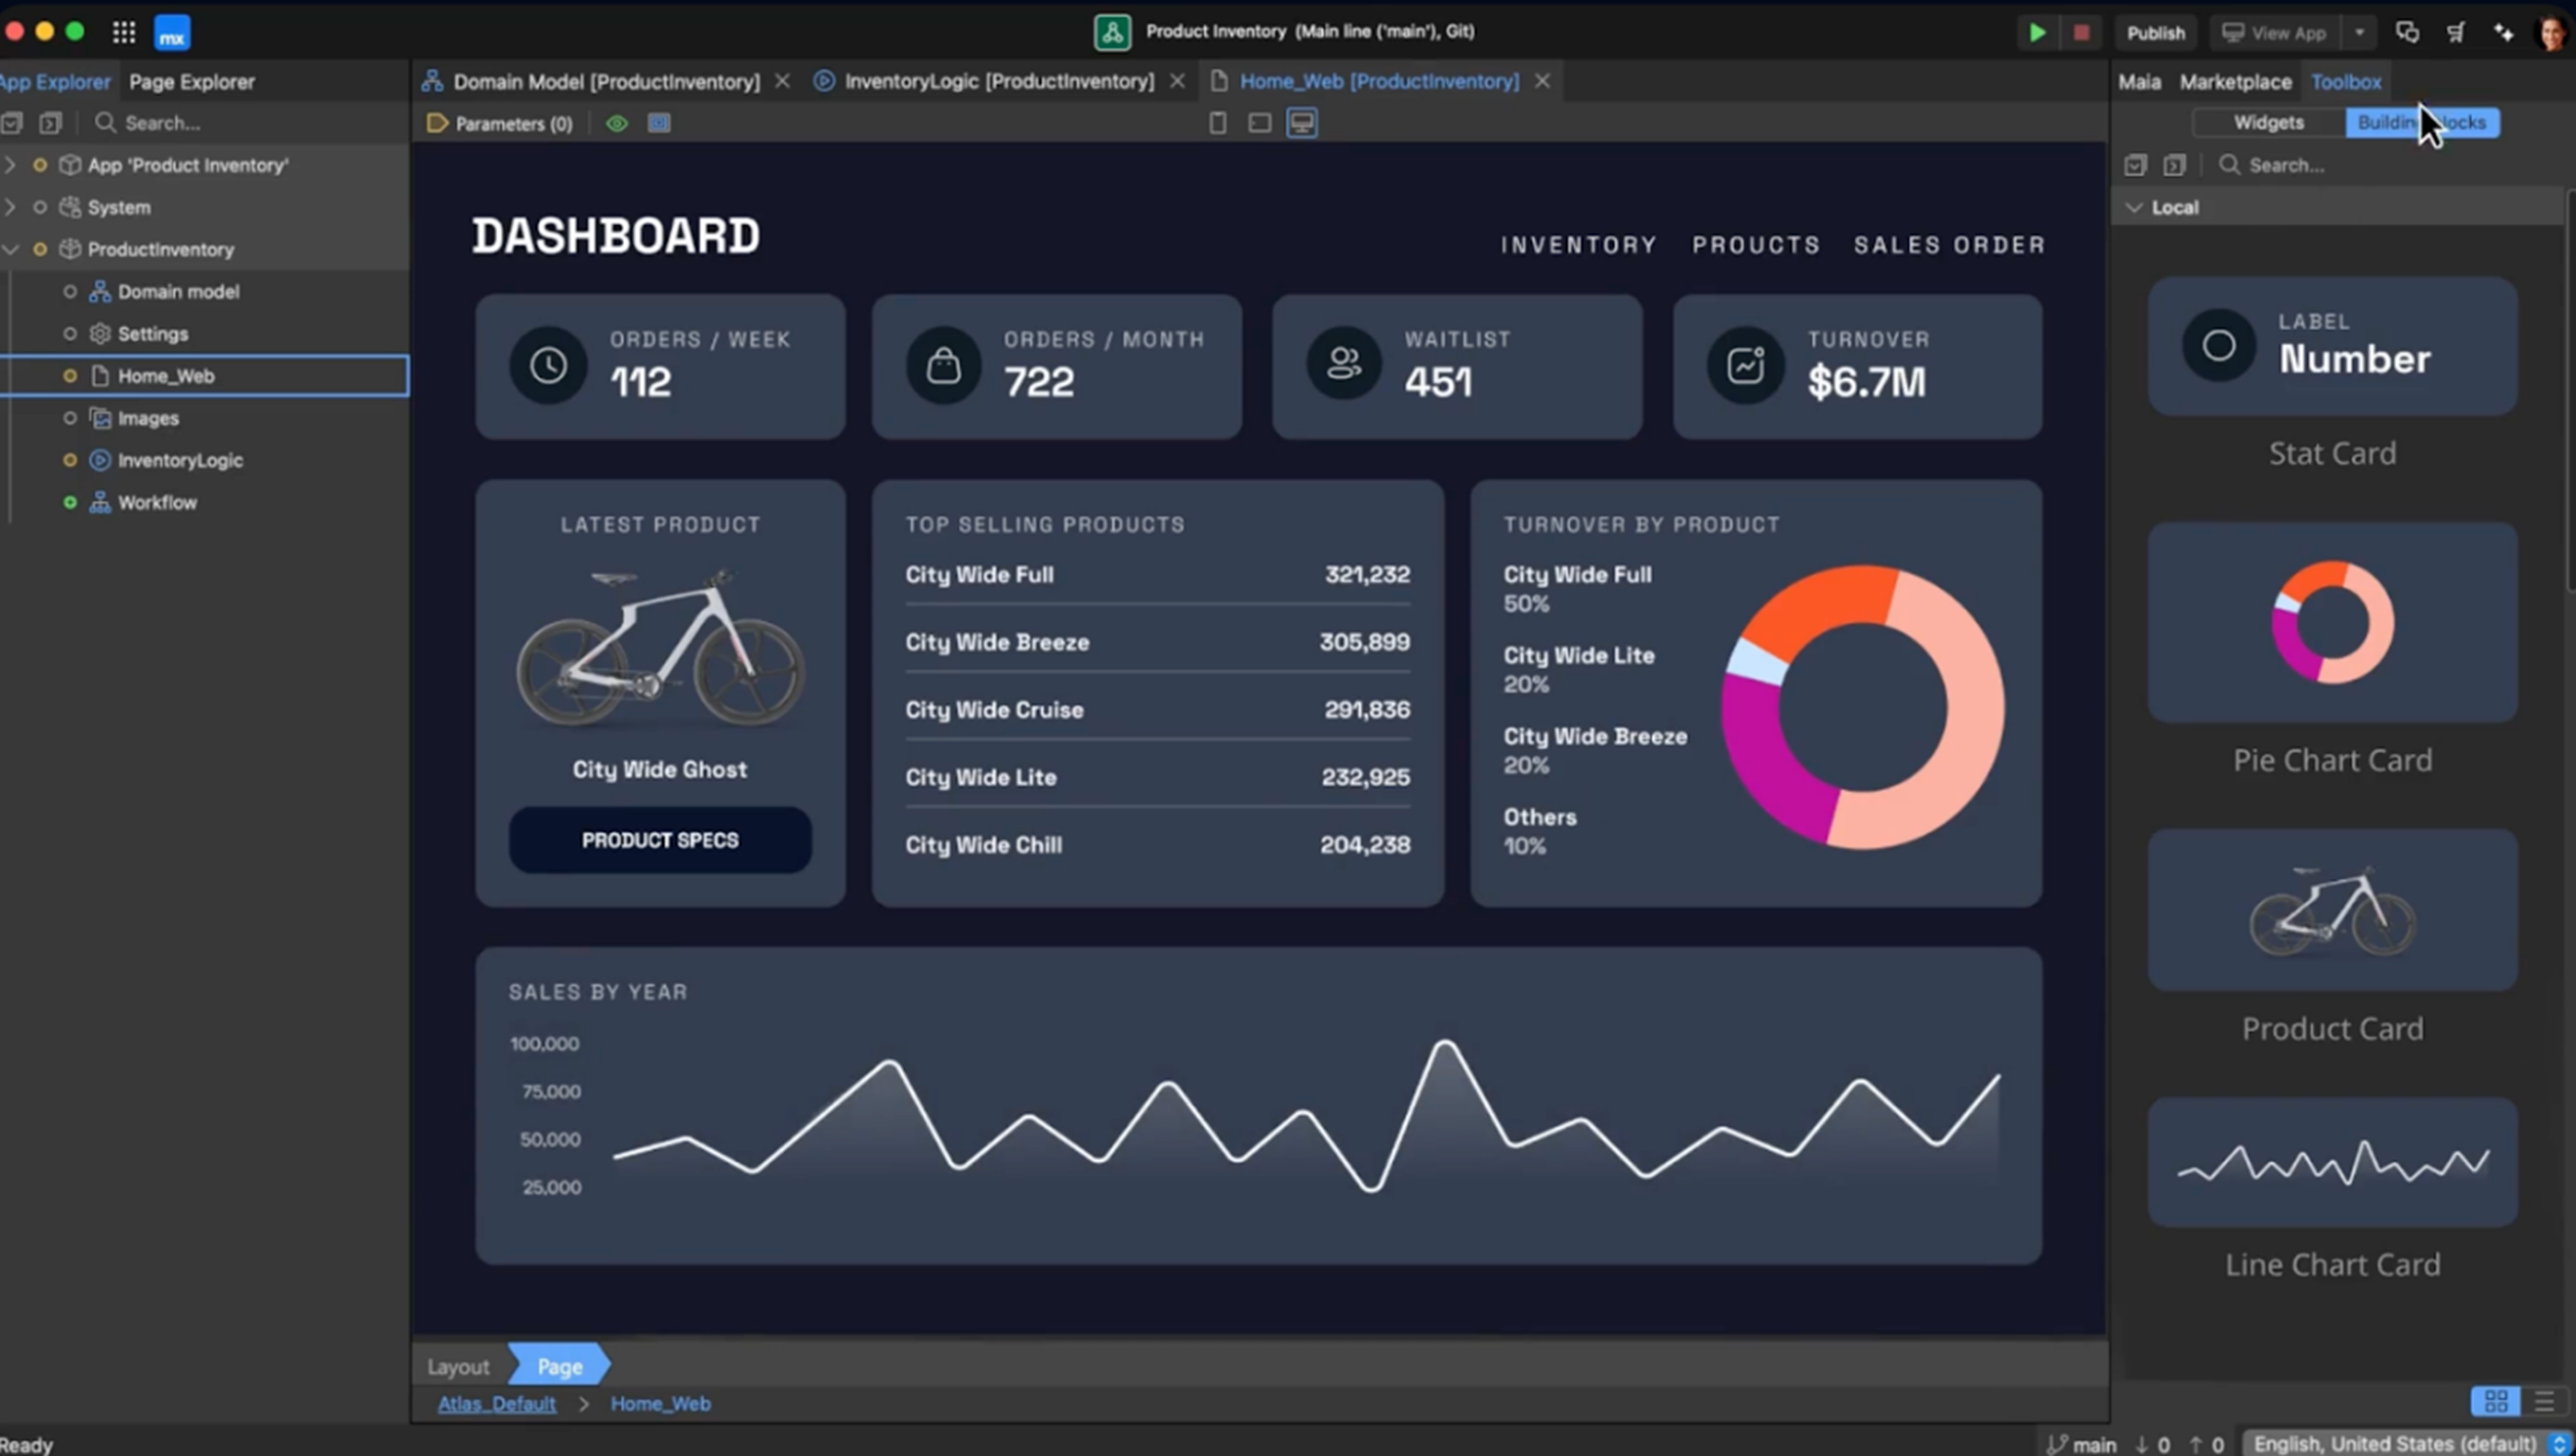2576x1456 pixels.
Task: Enable desktop preview mode toggle
Action: (1301, 123)
